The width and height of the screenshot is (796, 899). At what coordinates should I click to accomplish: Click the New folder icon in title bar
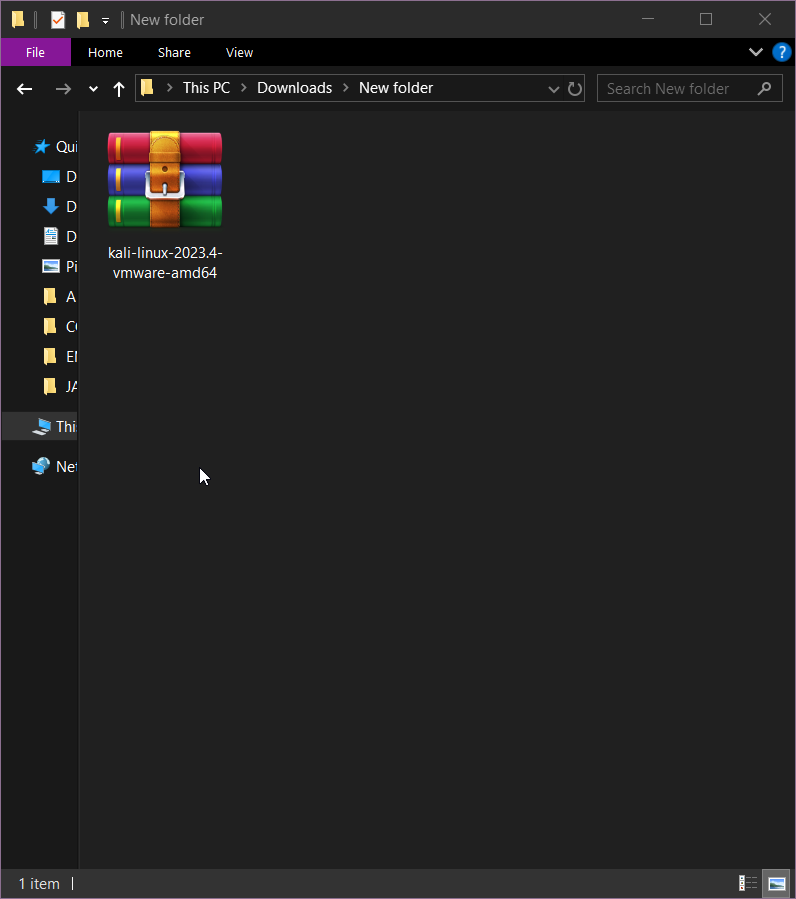pyautogui.click(x=83, y=20)
